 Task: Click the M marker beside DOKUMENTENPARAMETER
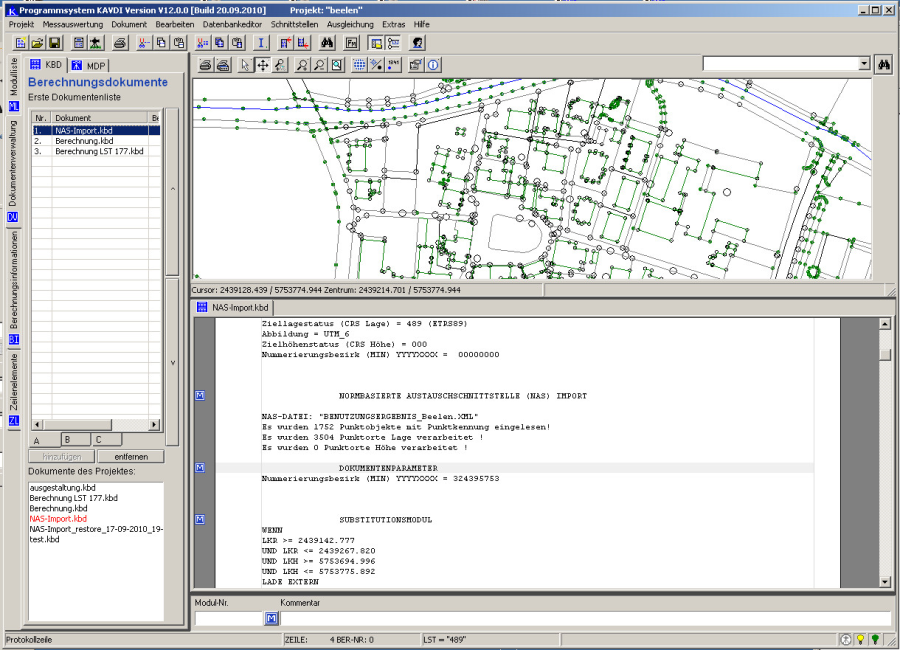tap(200, 467)
